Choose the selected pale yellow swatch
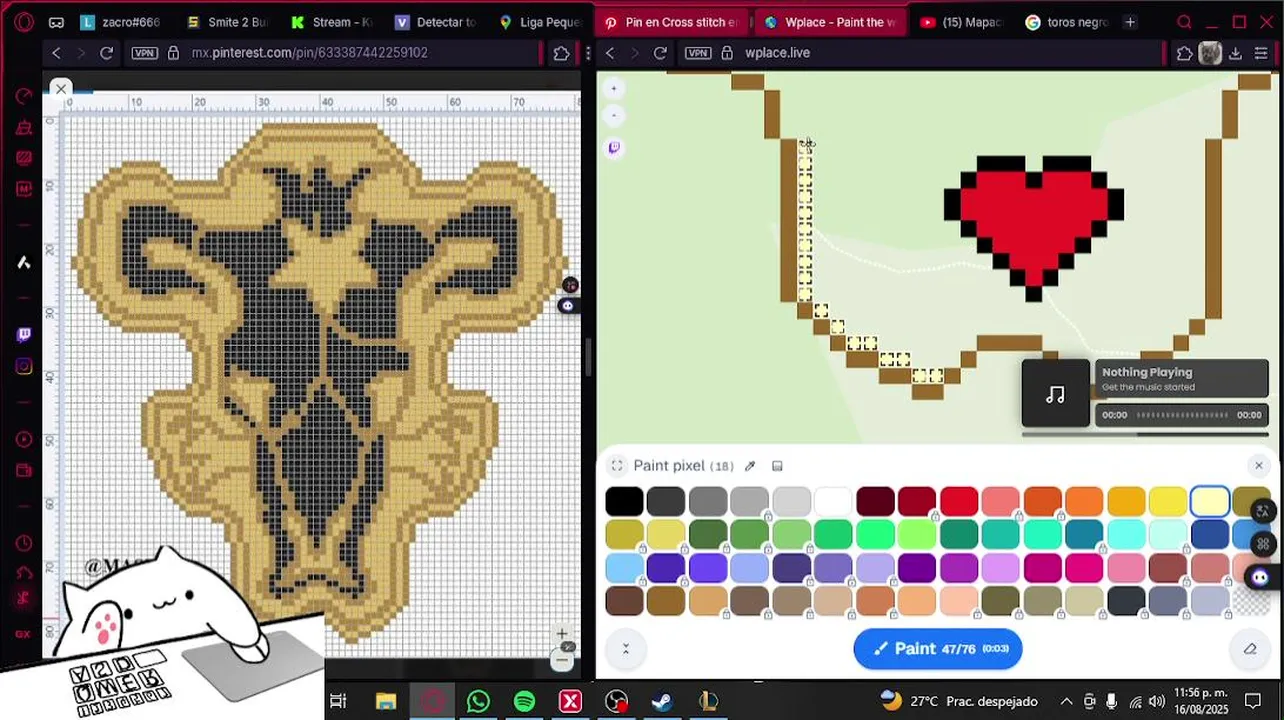1284x720 pixels. 1209,501
